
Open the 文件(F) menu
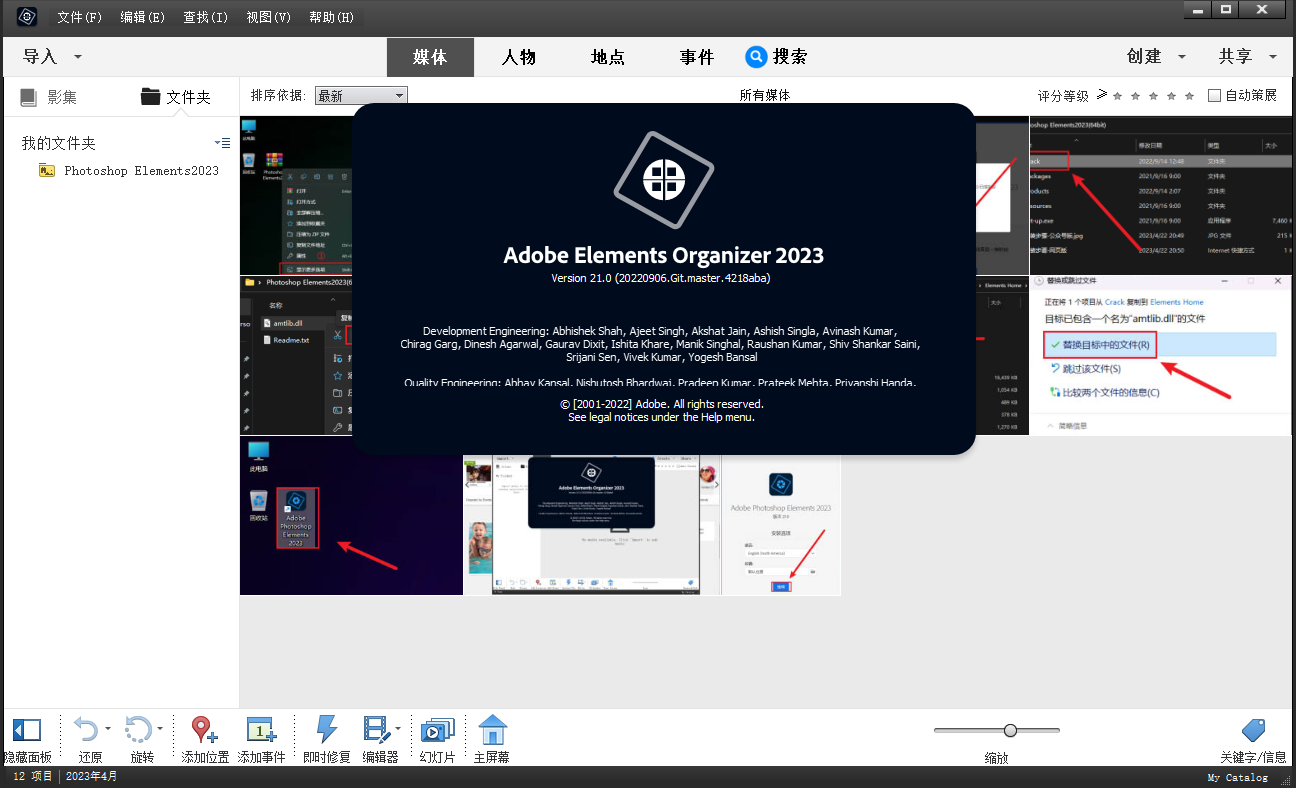pos(80,17)
